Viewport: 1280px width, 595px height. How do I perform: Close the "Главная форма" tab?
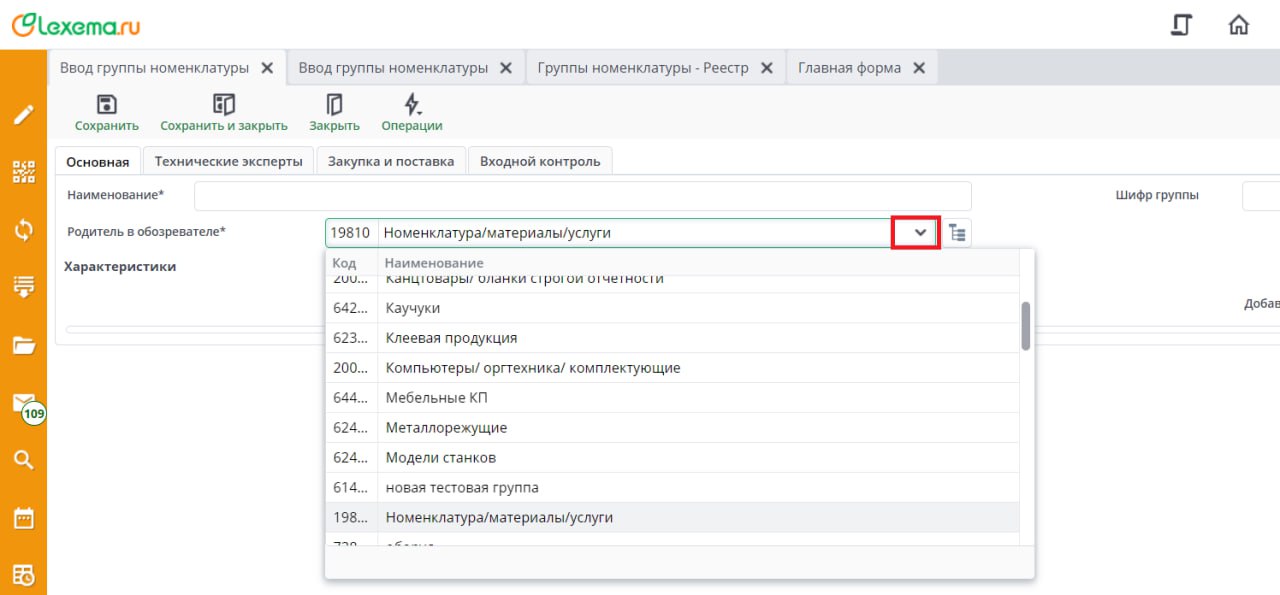[x=919, y=68]
